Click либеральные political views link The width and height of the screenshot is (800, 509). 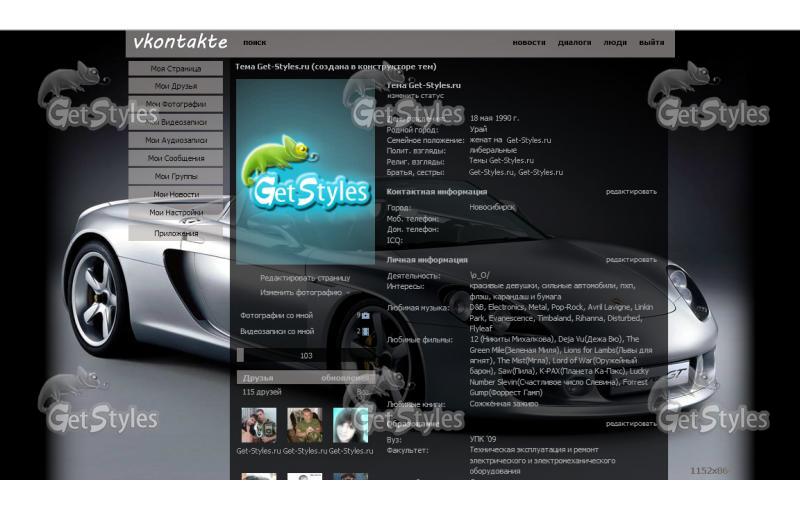[x=493, y=150]
